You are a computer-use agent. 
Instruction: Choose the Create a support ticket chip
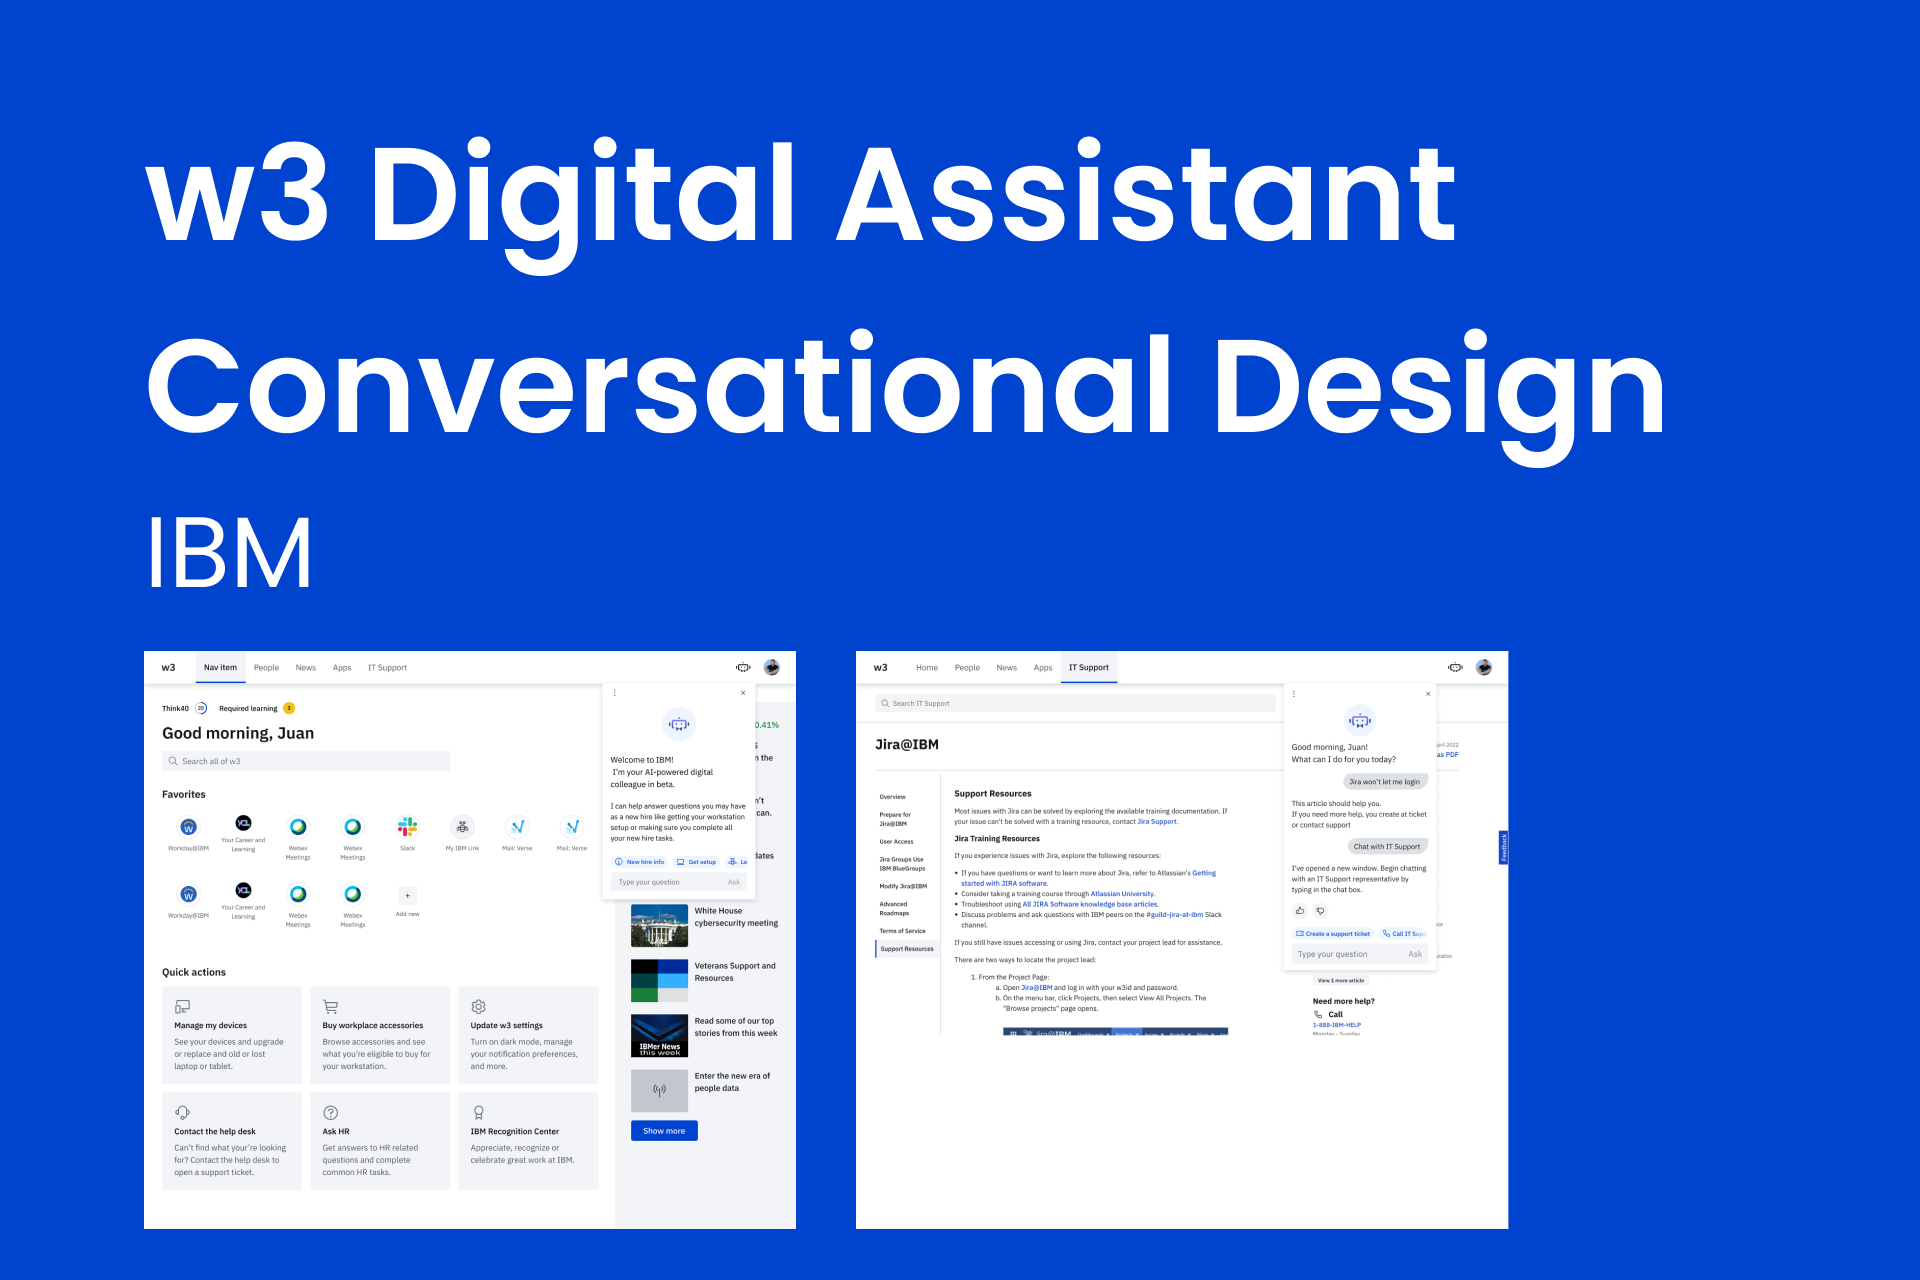(x=1333, y=933)
